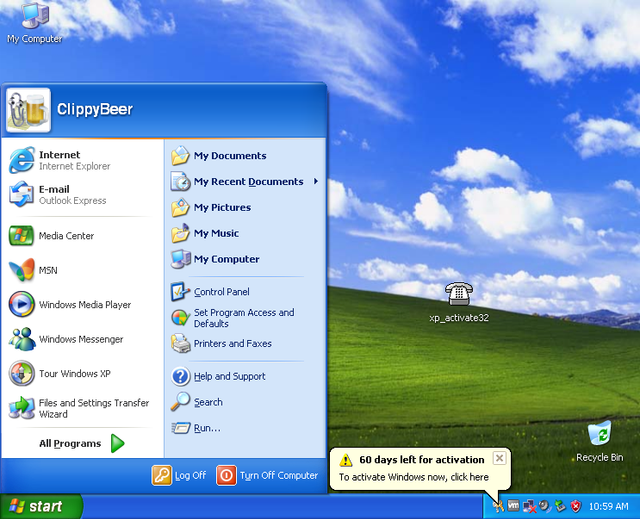Click Safely Remove Hardware tray icon
Viewport: 640px width, 519px height.
click(560, 506)
